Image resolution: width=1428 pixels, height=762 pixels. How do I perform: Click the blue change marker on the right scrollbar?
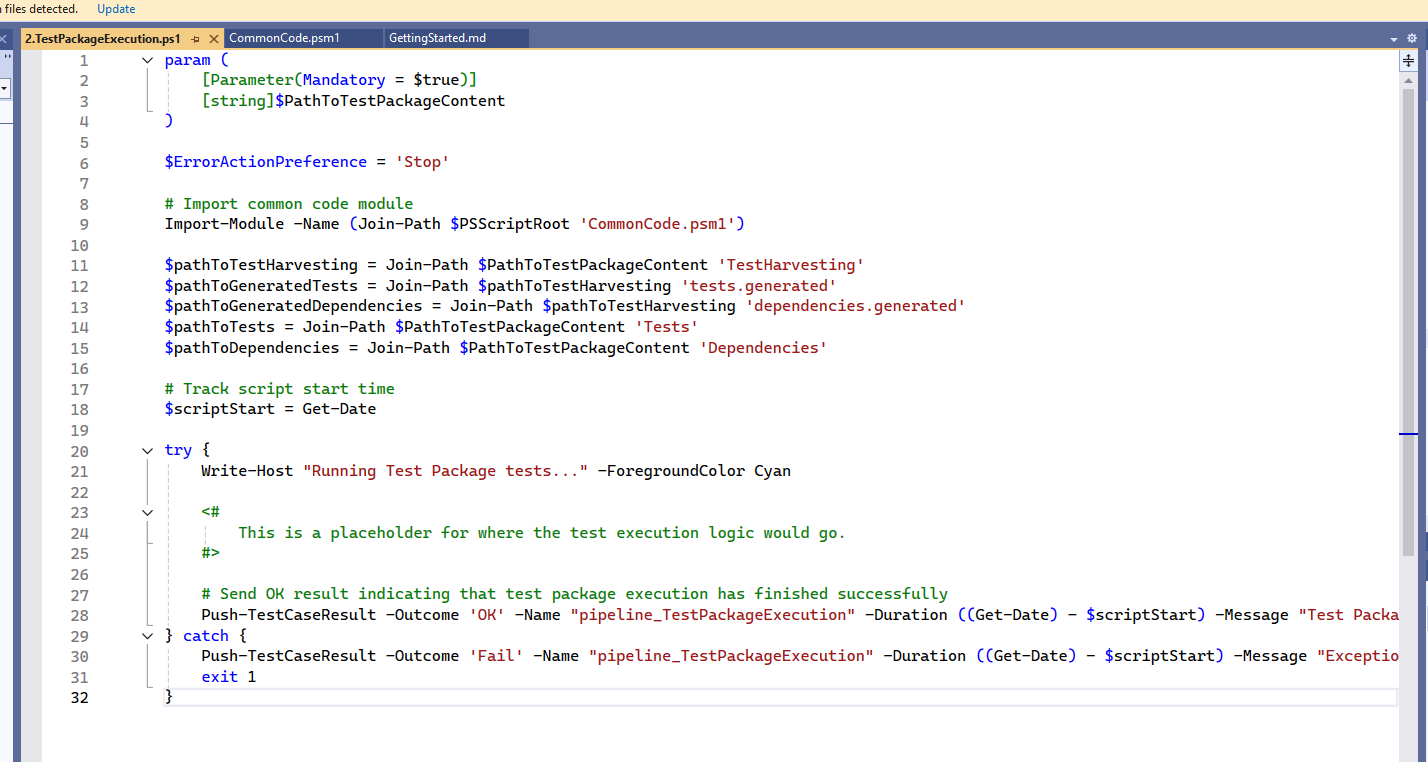point(1410,436)
